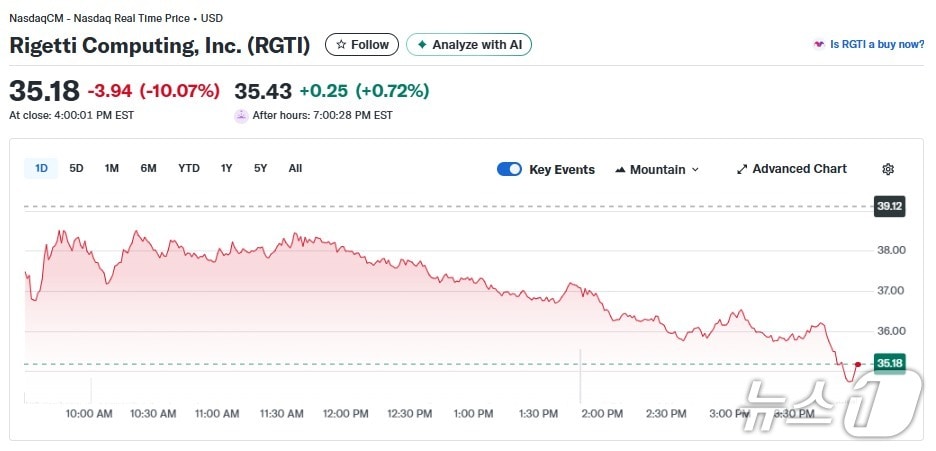Choose the 1M time range
The width and height of the screenshot is (936, 451).
[112, 168]
